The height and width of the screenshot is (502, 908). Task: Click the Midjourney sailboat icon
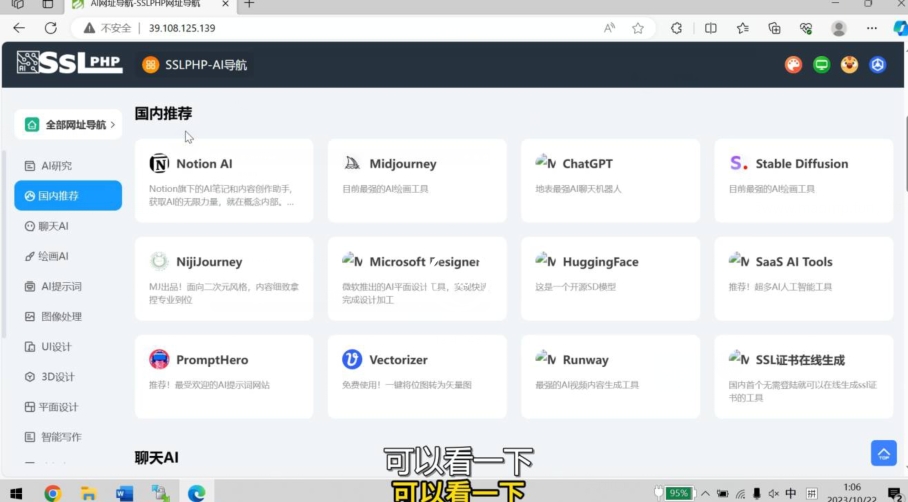pos(352,164)
